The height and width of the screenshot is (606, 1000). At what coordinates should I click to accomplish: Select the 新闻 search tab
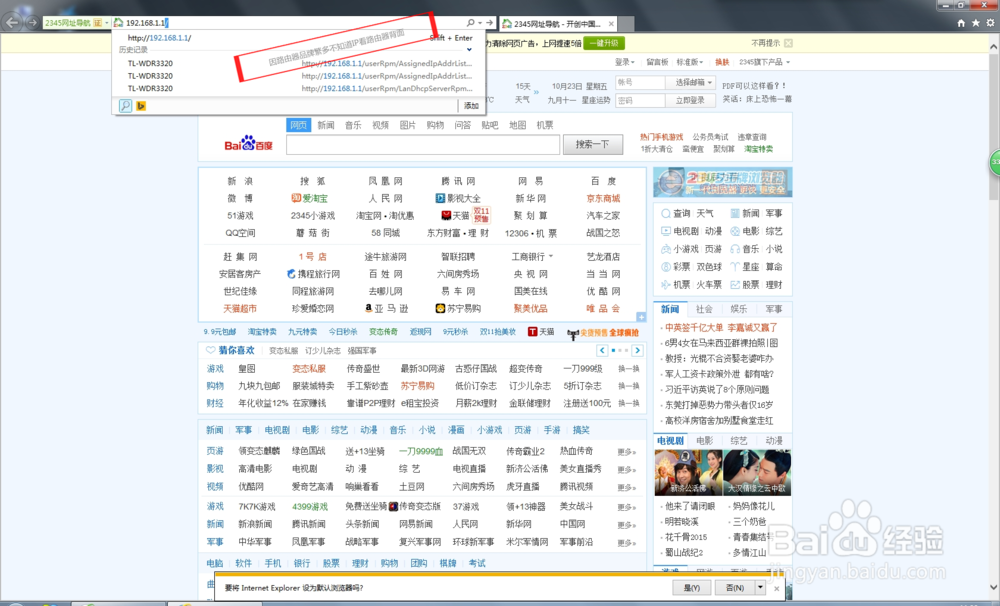coord(326,125)
